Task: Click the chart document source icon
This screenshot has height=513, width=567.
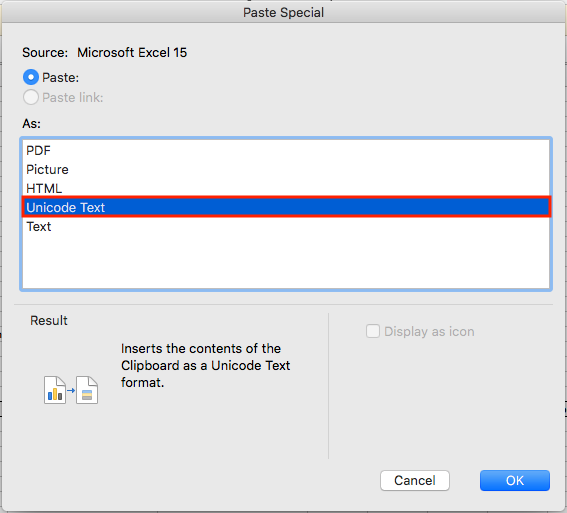Action: pos(55,390)
